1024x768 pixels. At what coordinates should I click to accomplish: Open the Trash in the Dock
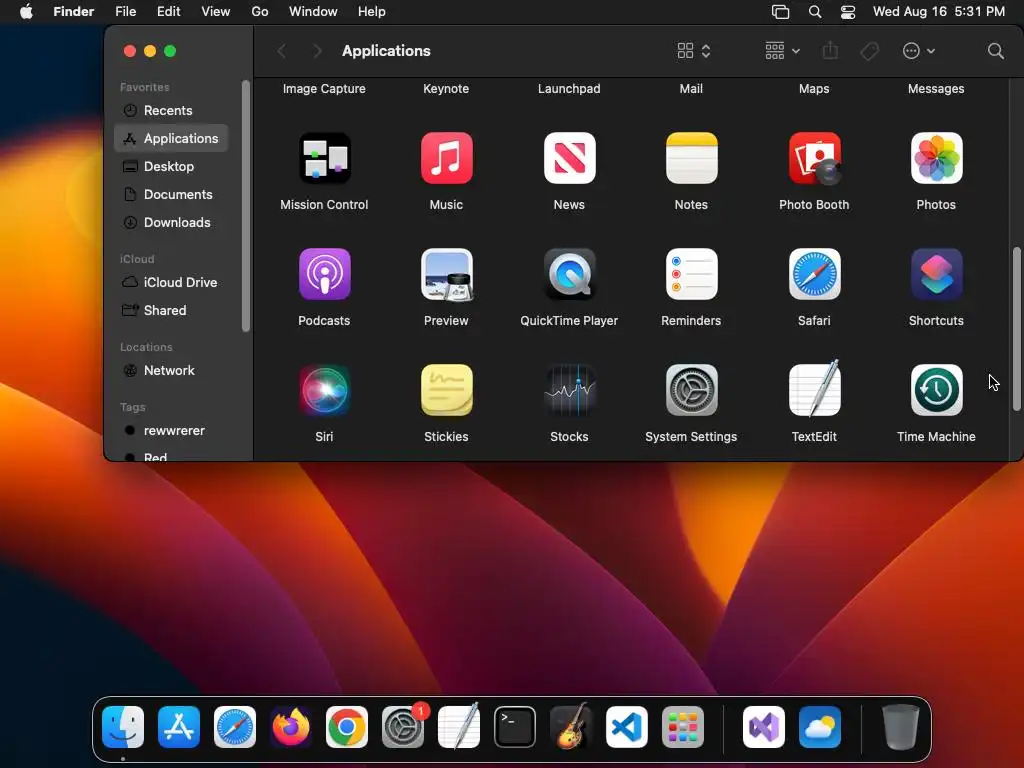pos(901,727)
